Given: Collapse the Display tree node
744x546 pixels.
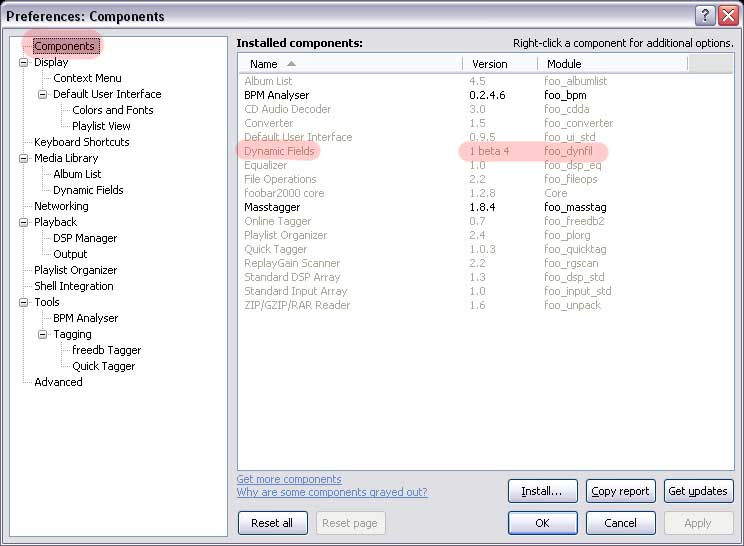Looking at the screenshot, I should coord(23,62).
